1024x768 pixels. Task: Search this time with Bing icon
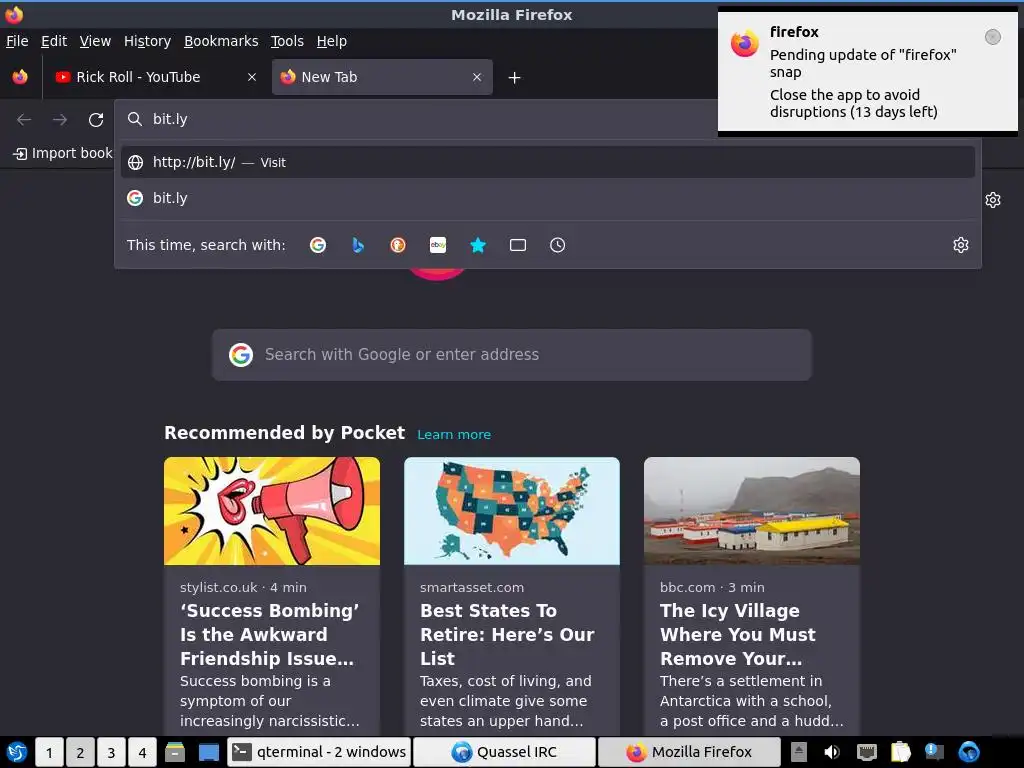click(358, 245)
